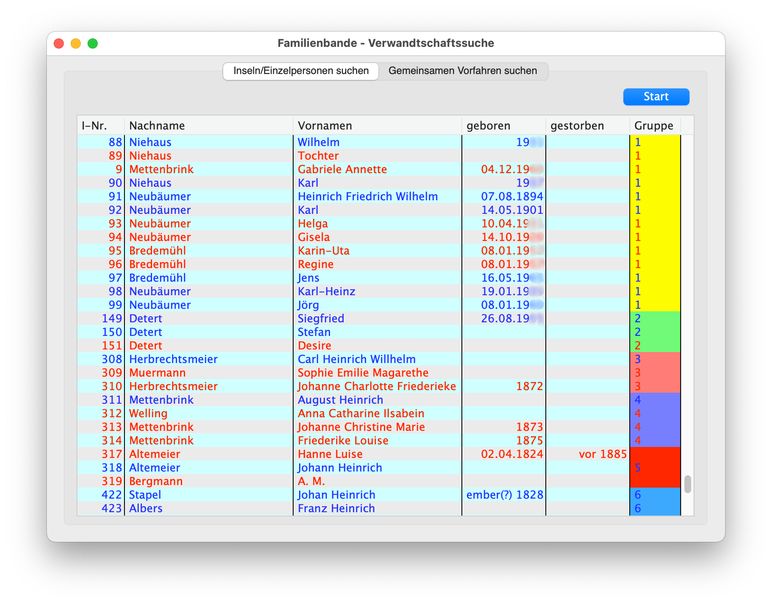Sort by Nachname column header
772x604 pixels.
pyautogui.click(x=208, y=126)
